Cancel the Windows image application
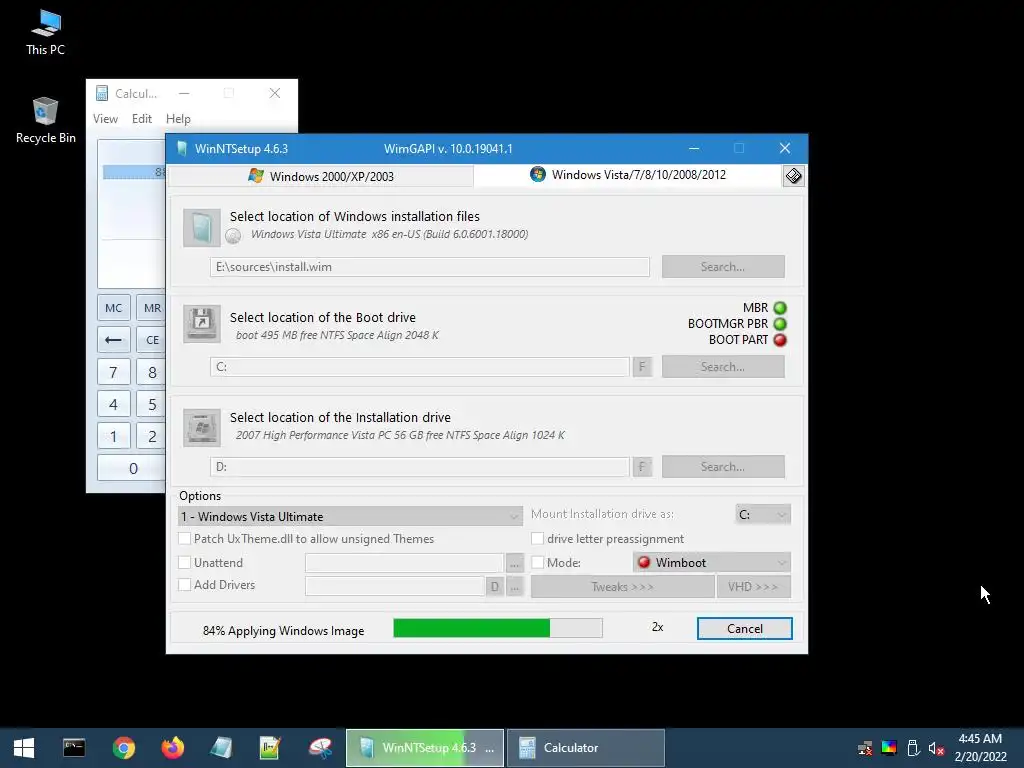The height and width of the screenshot is (768, 1024). click(x=744, y=628)
